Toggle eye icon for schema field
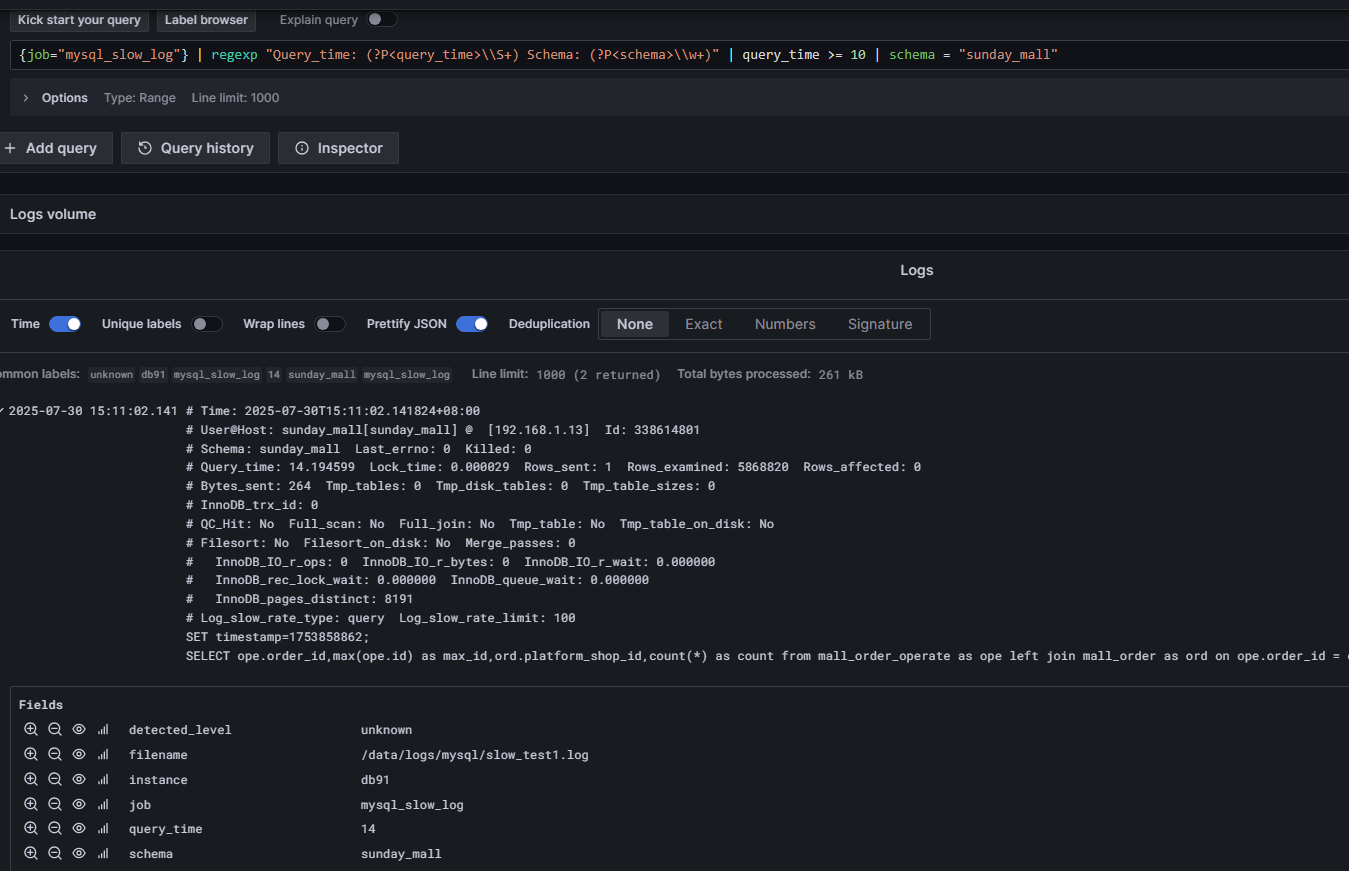 click(x=79, y=854)
